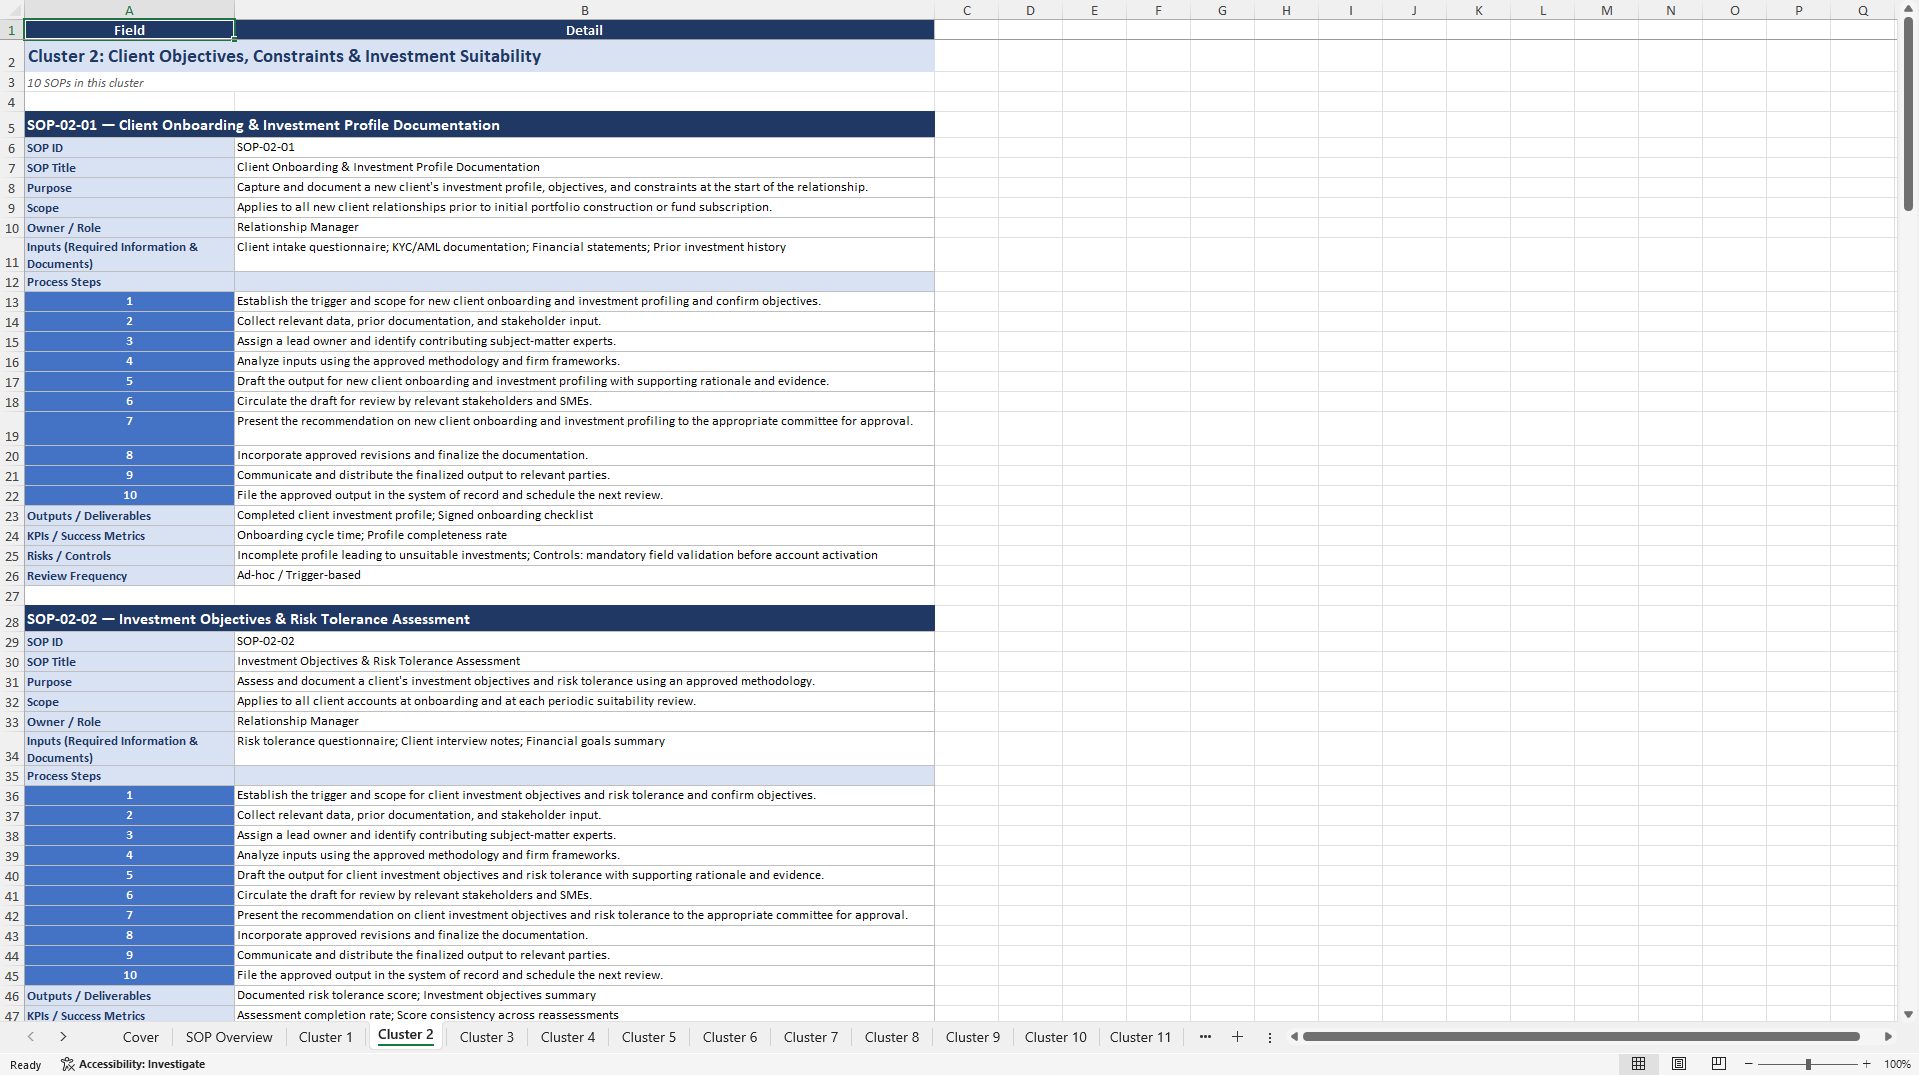Click the Ready status indicator
Viewport: 1919px width, 1075px height.
click(25, 1065)
